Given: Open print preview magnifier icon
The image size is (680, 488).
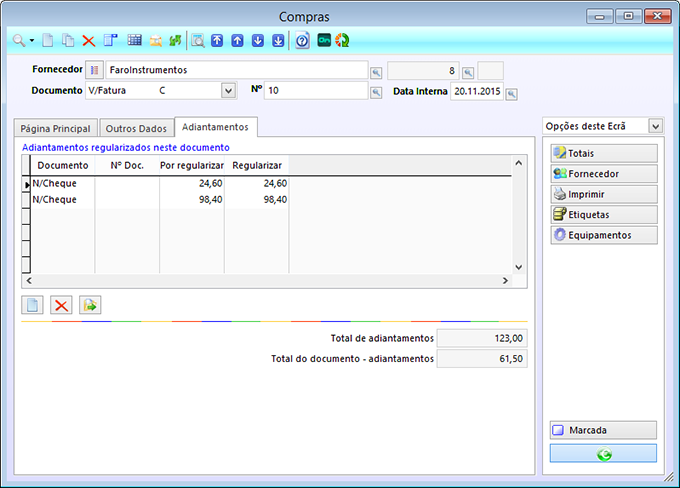Looking at the screenshot, I should click(x=198, y=41).
